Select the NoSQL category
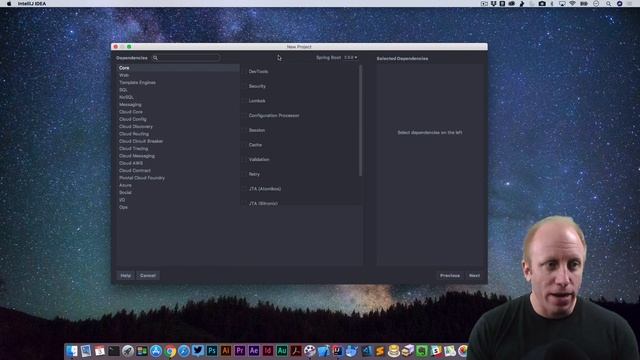This screenshot has height=360, width=640. (178, 97)
